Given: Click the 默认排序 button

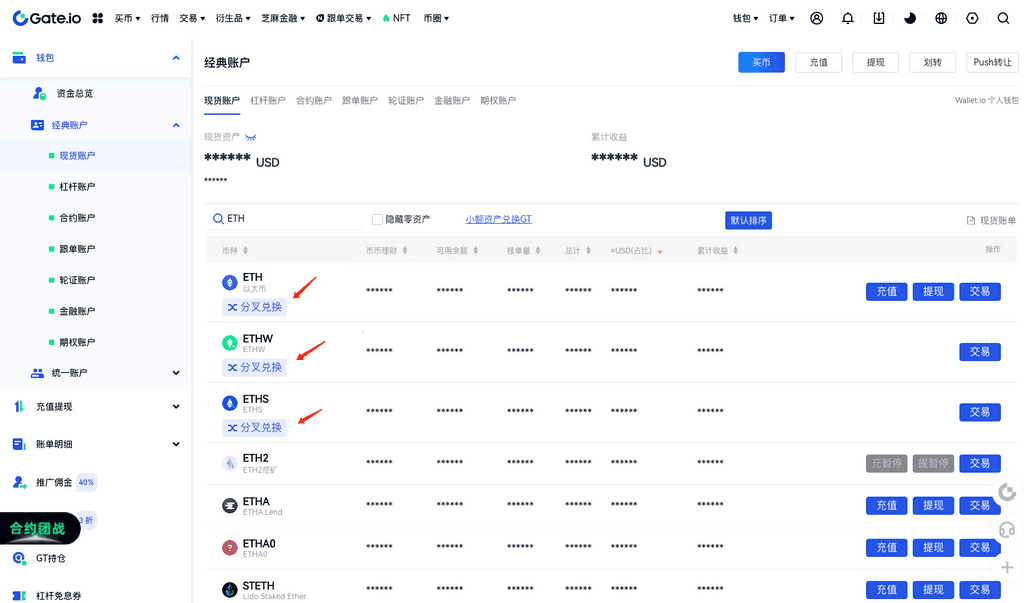Looking at the screenshot, I should 748,220.
